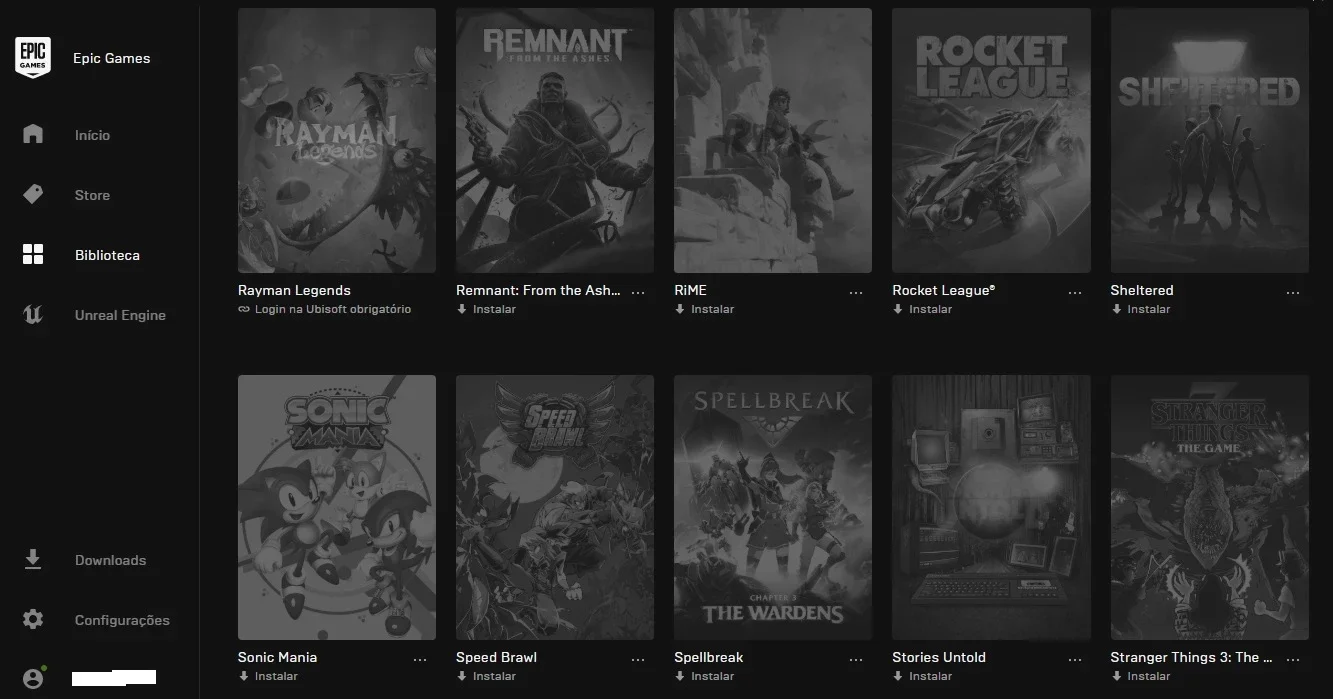Viewport: 1333px width, 699px height.
Task: Click Instalar under Sonic Mania
Action: click(276, 676)
